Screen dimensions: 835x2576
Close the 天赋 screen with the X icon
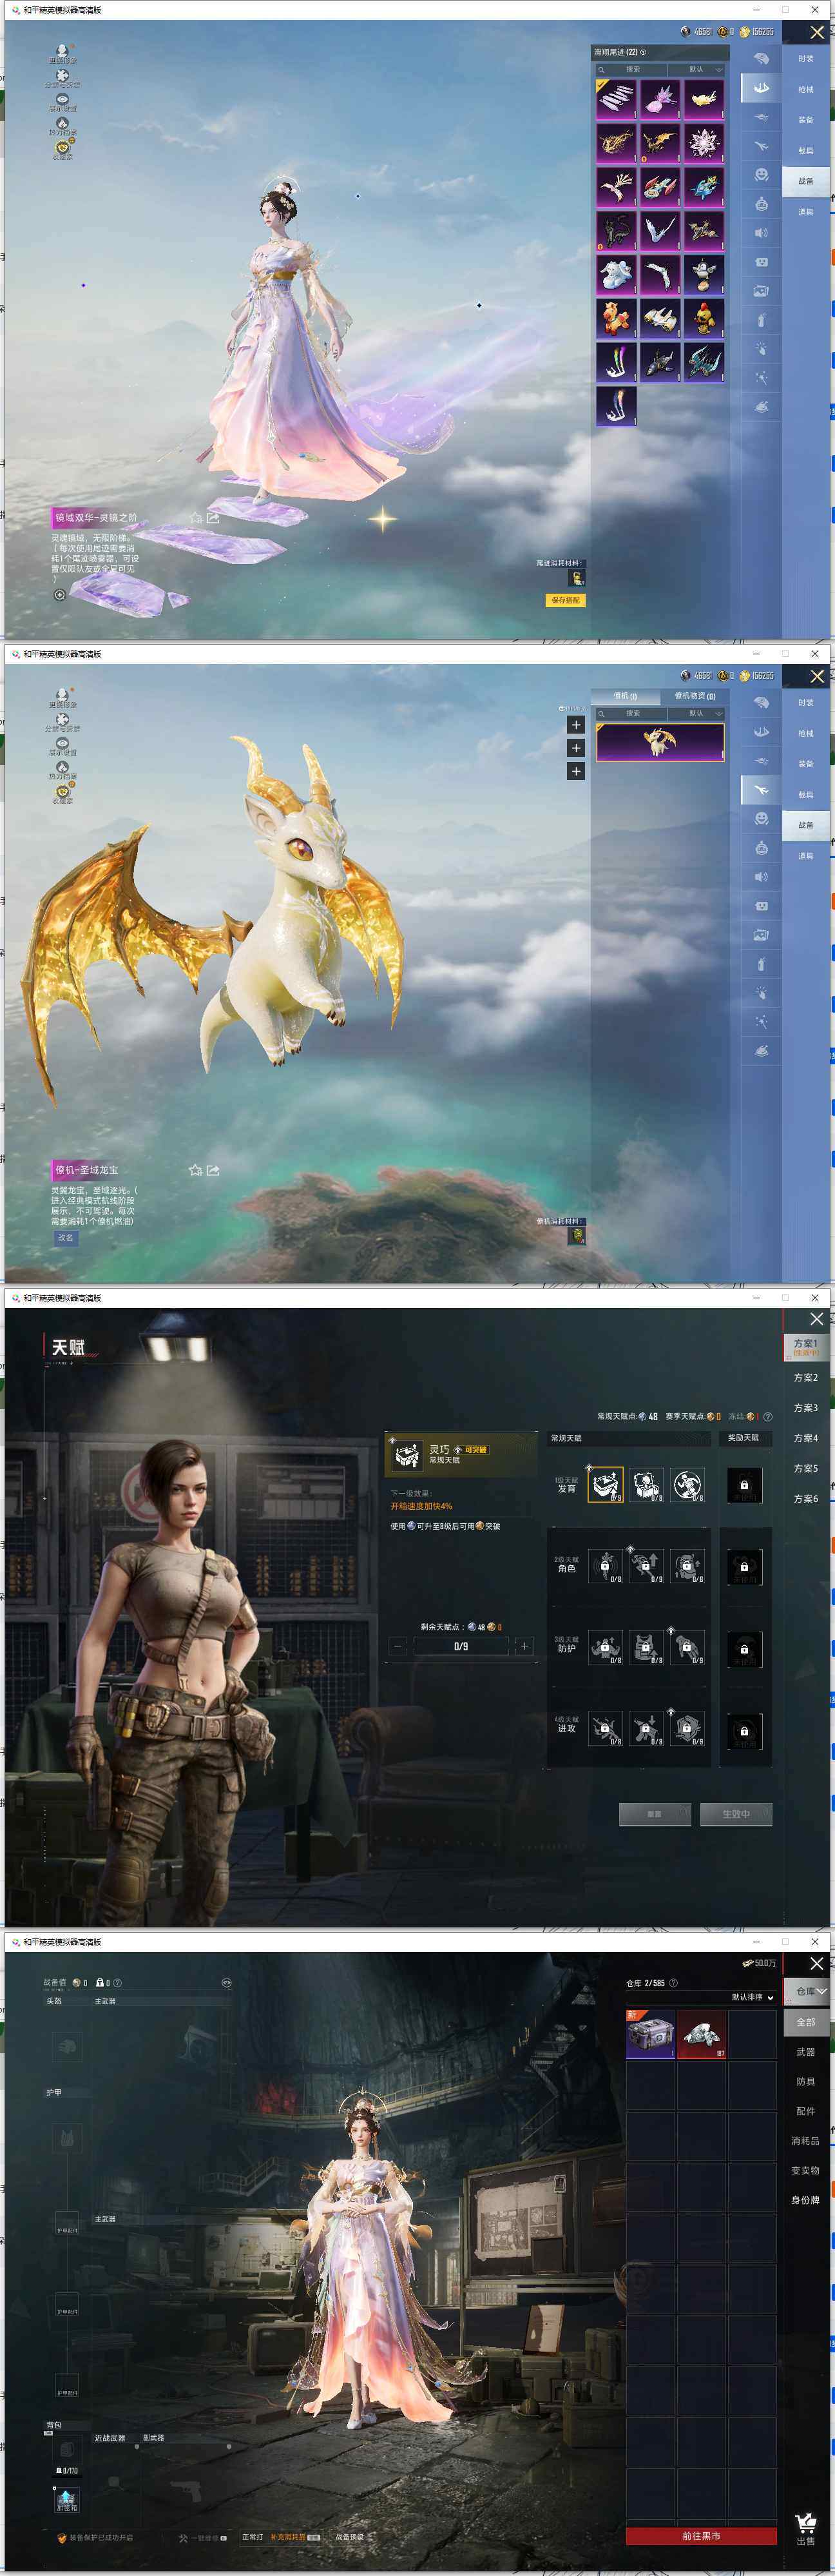tap(817, 1319)
